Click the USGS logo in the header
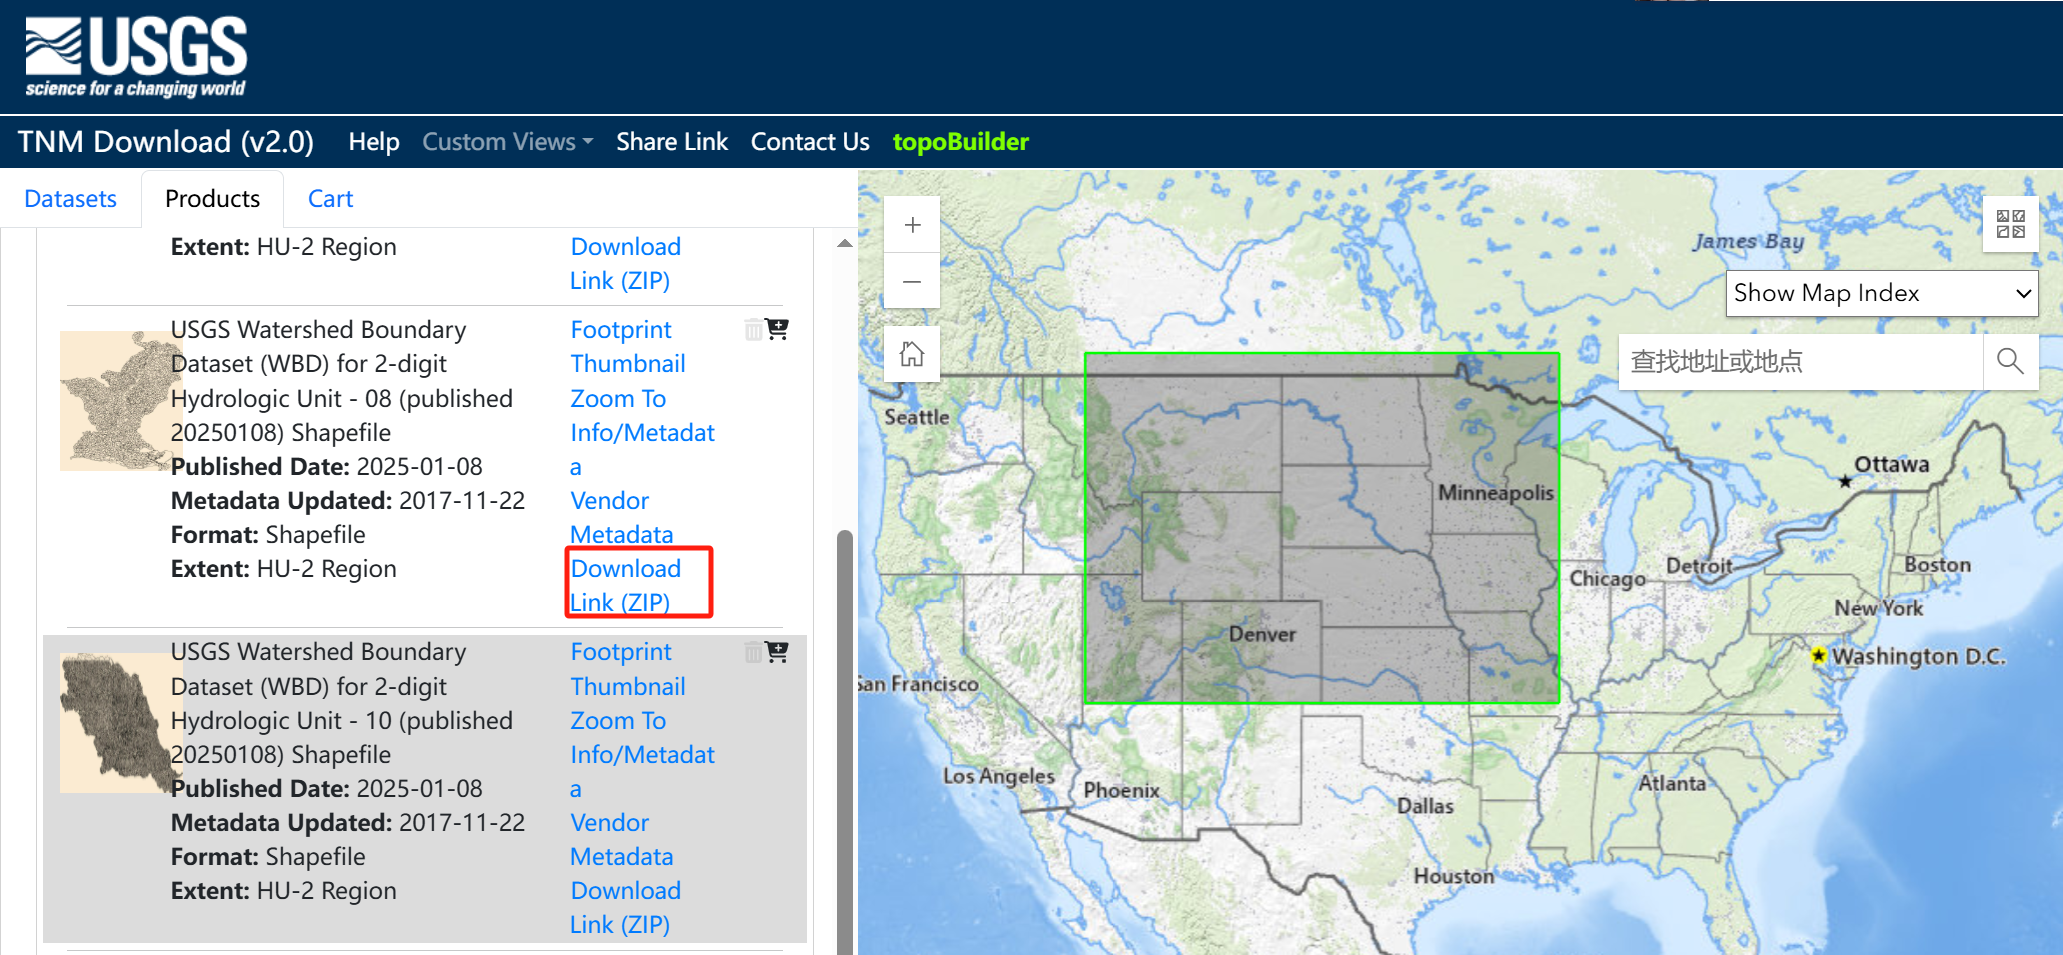The image size is (2063, 955). point(136,57)
